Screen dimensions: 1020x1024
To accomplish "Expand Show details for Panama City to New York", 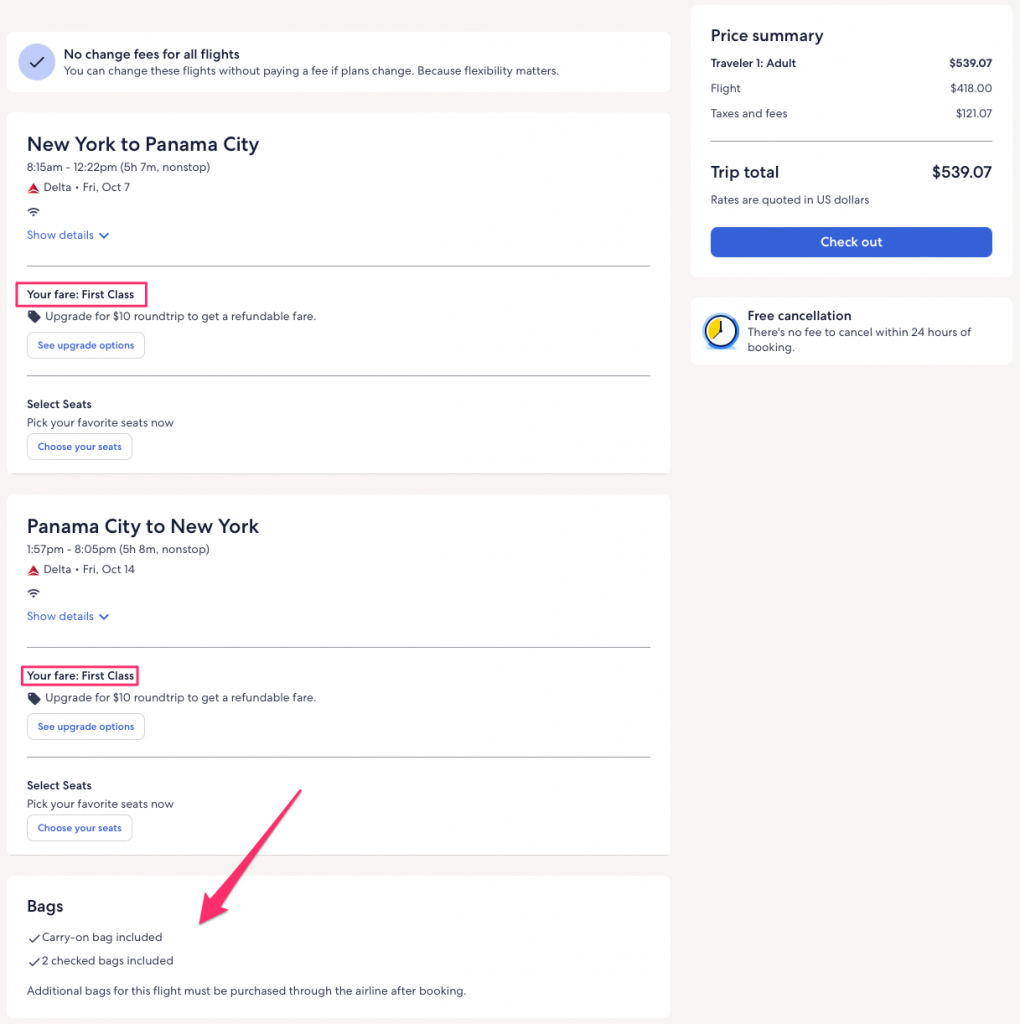I will tap(68, 616).
